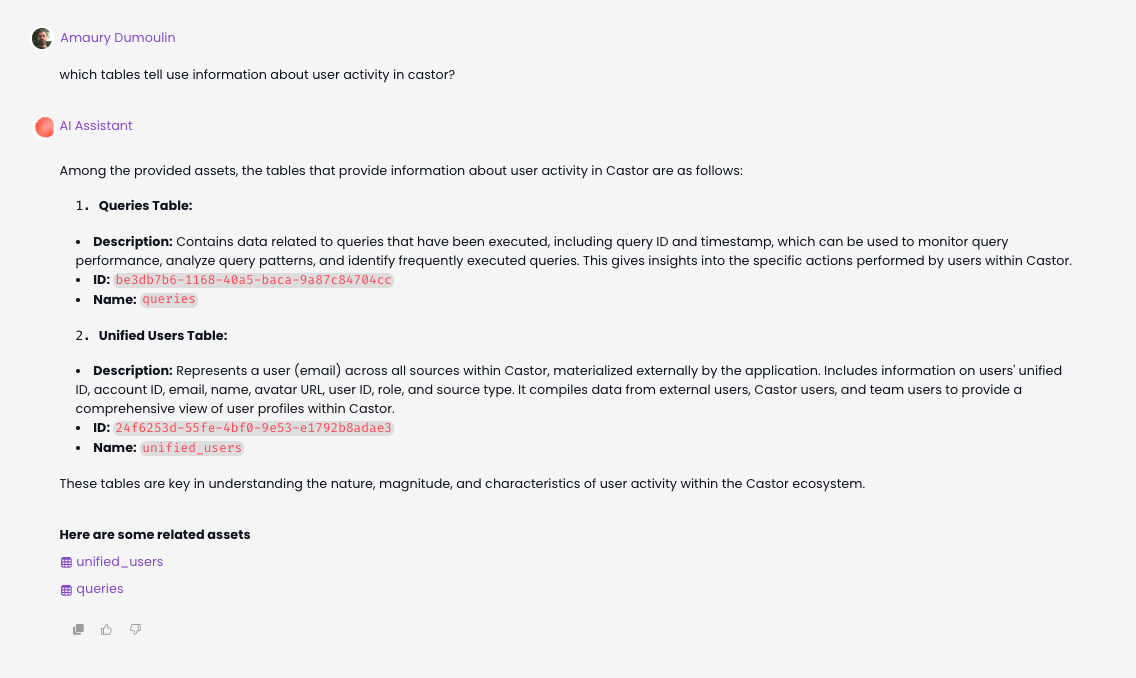Give the answer a thumbs up
This screenshot has height=678, width=1136.
(x=107, y=630)
